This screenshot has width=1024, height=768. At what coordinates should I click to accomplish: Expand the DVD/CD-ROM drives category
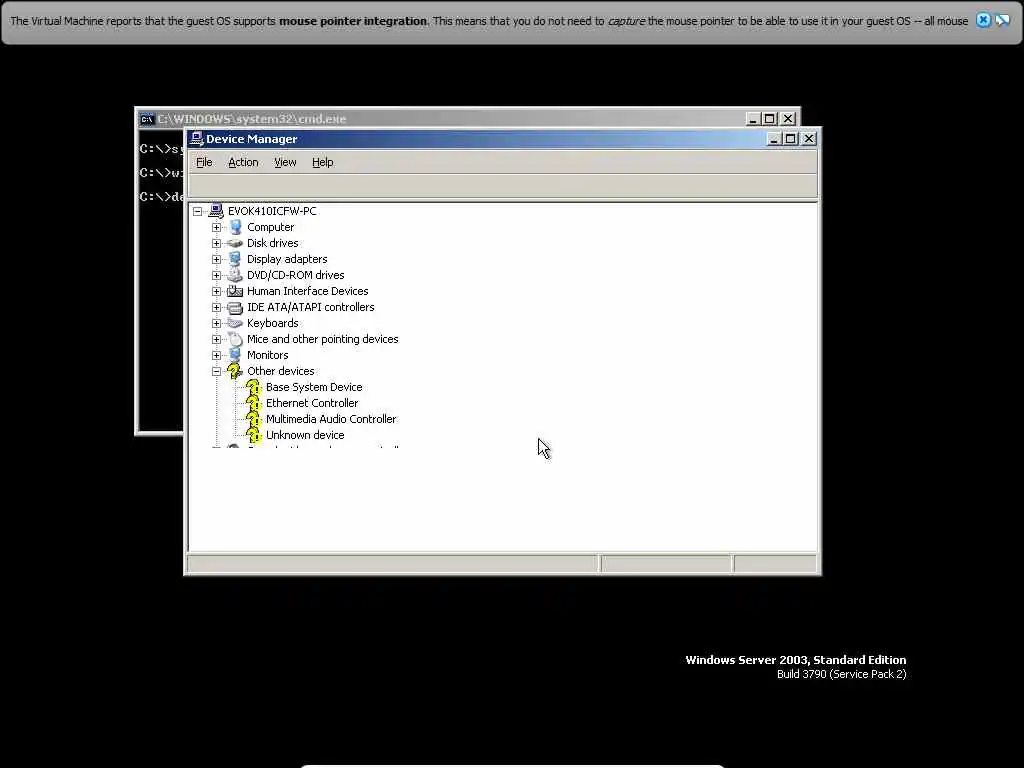216,275
